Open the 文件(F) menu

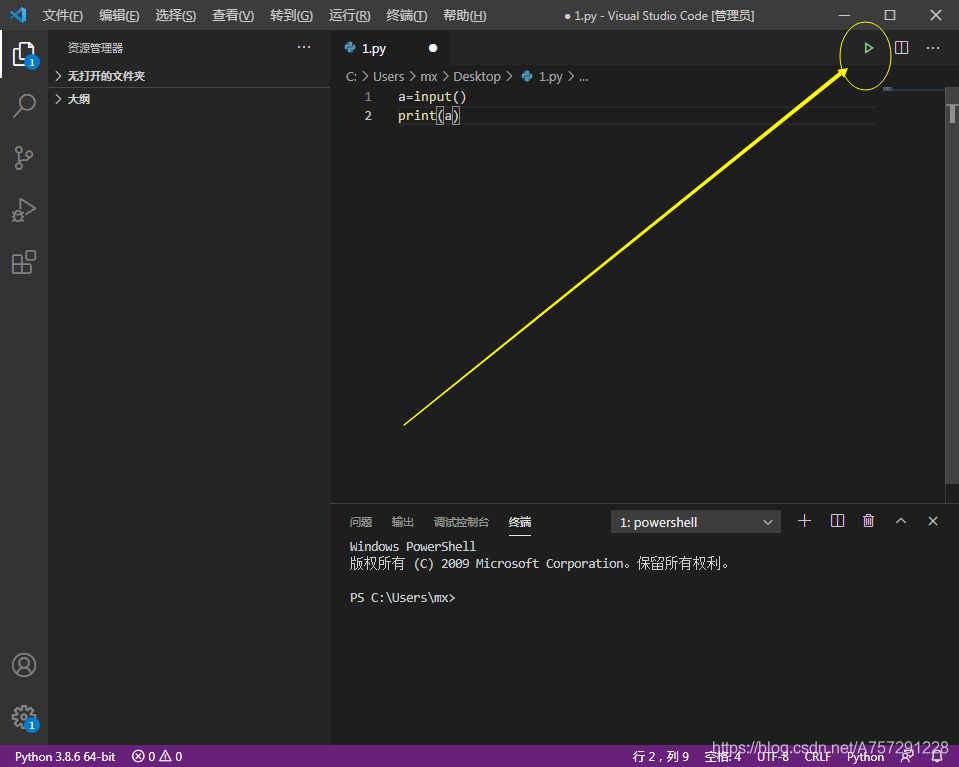(x=62, y=15)
